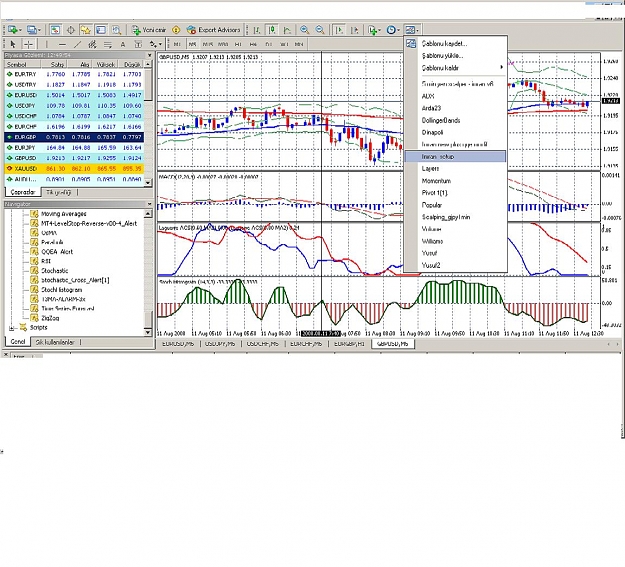Switch to the EURUSD,M5 chart tab
625x567 pixels.
pos(178,344)
